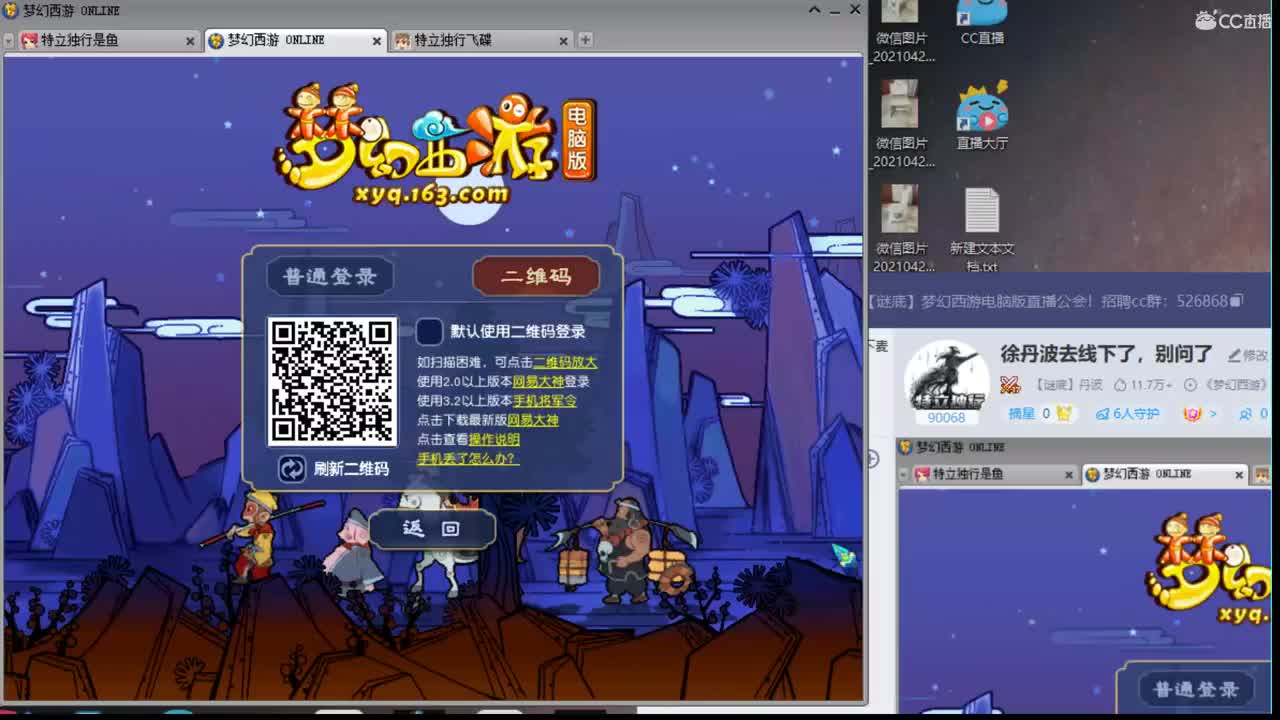Click the 刷新二维码 refresh icon
This screenshot has height=720, width=1280.
292,468
